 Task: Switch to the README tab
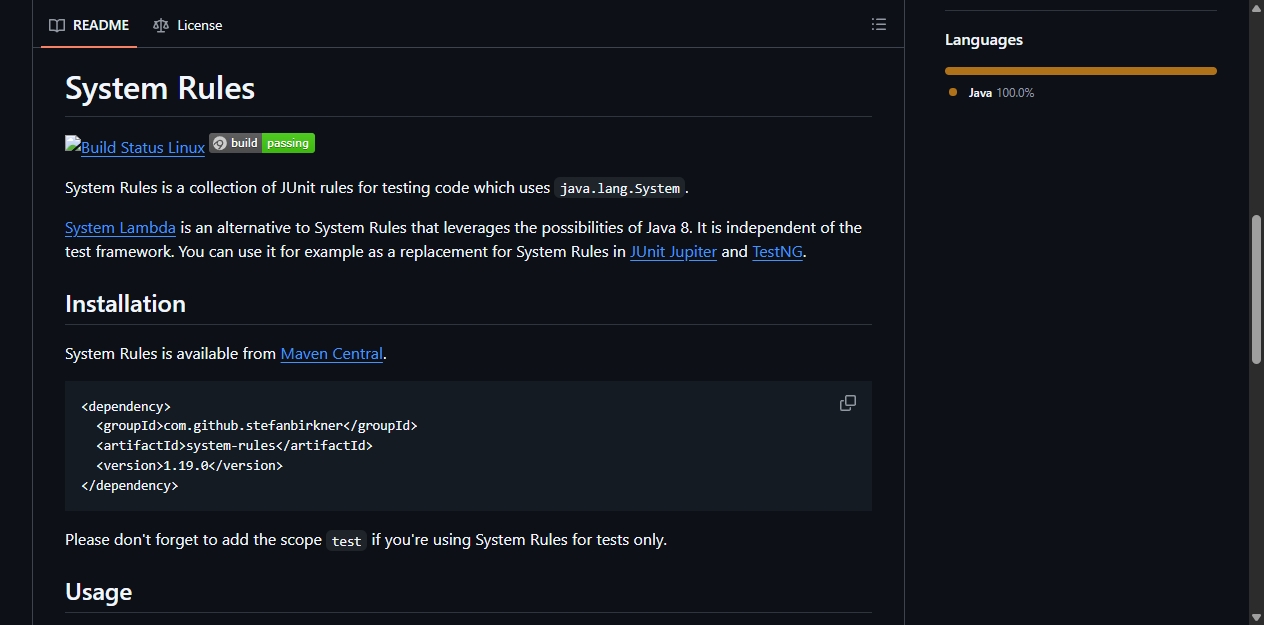click(89, 25)
